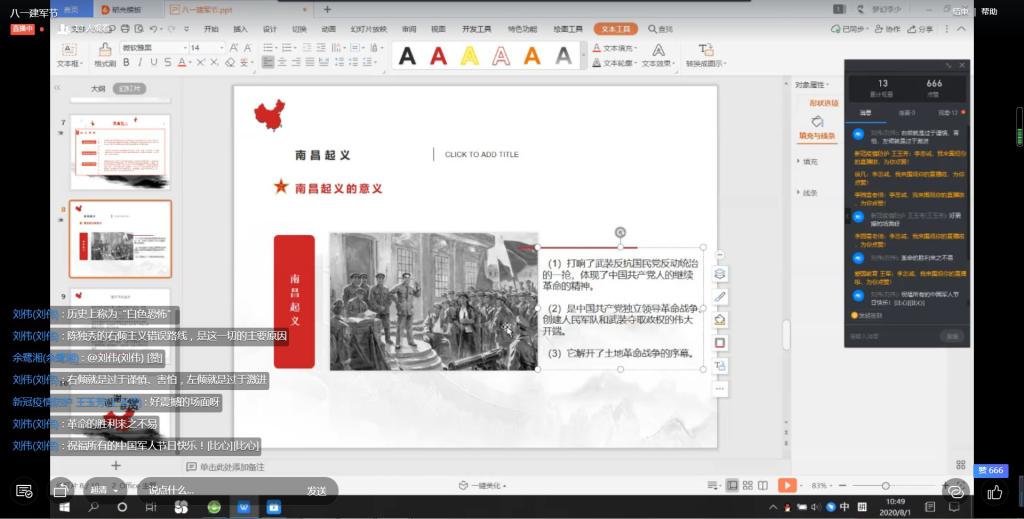Click the layers icon beside the slide

[720, 274]
